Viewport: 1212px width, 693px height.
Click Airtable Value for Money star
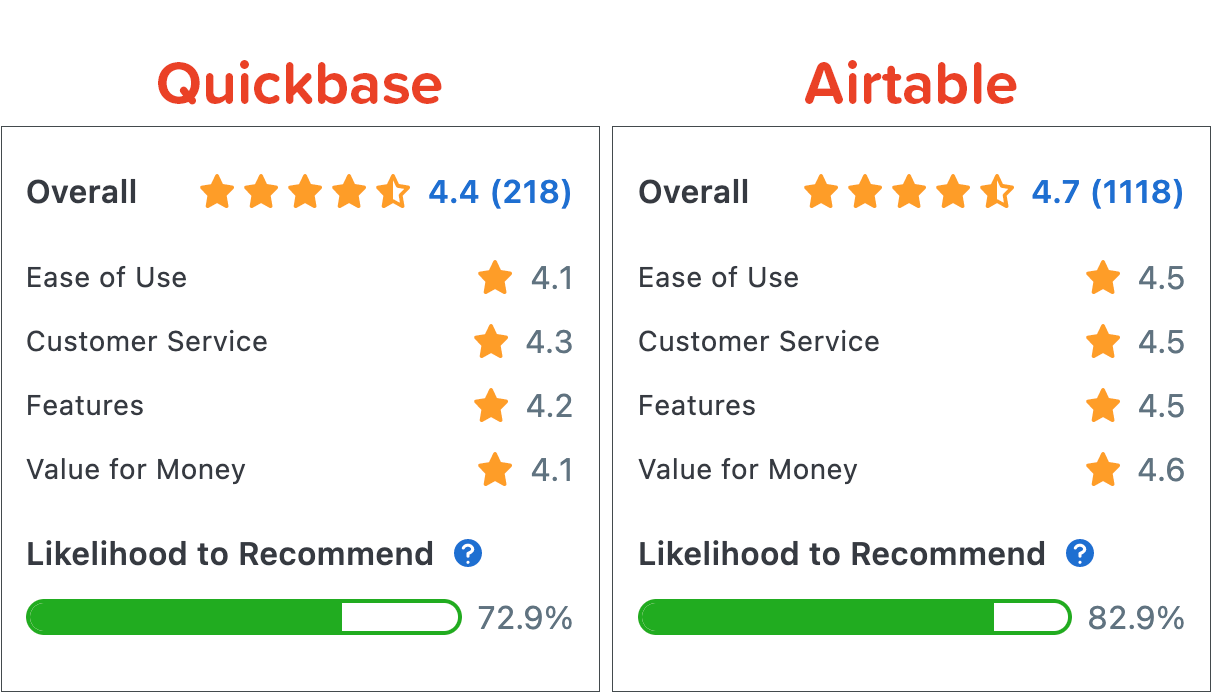1103,470
